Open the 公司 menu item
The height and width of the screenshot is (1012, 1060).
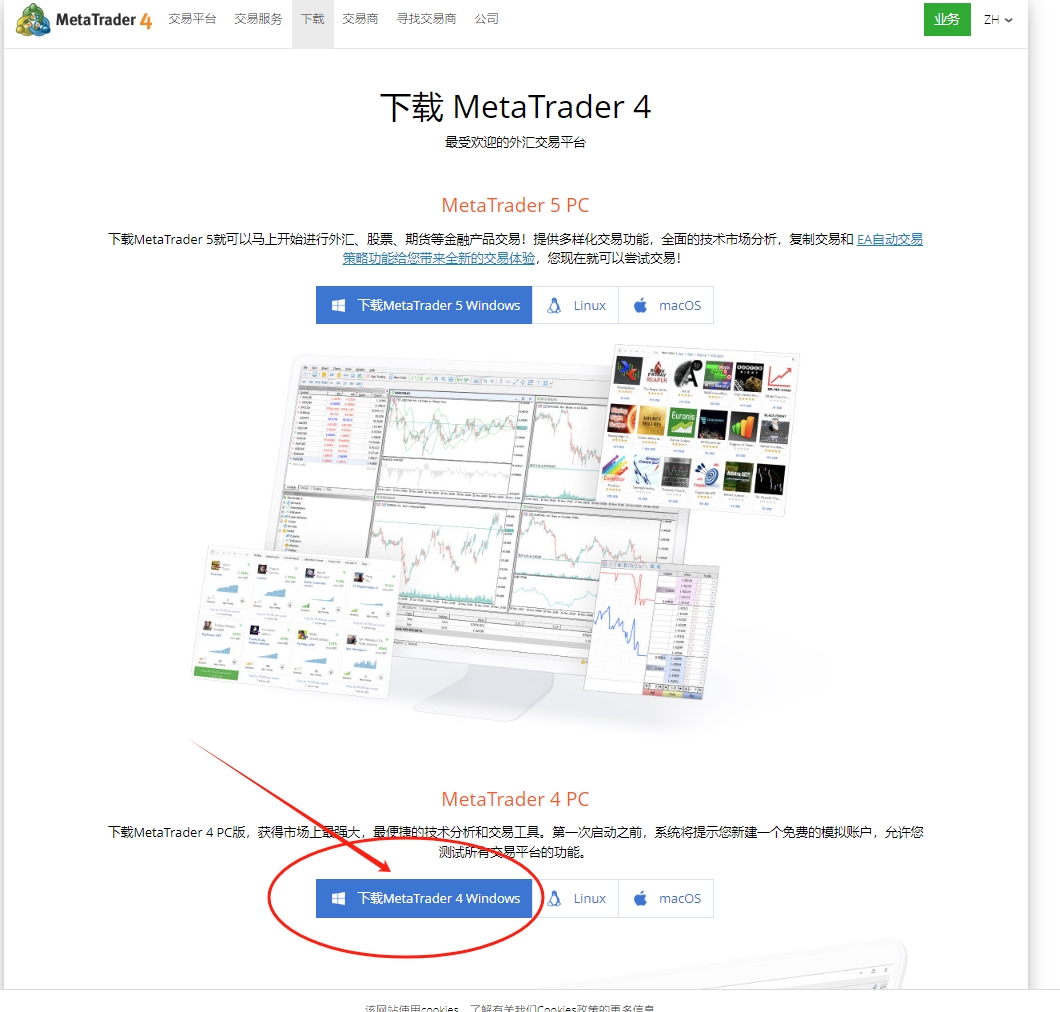click(x=486, y=19)
